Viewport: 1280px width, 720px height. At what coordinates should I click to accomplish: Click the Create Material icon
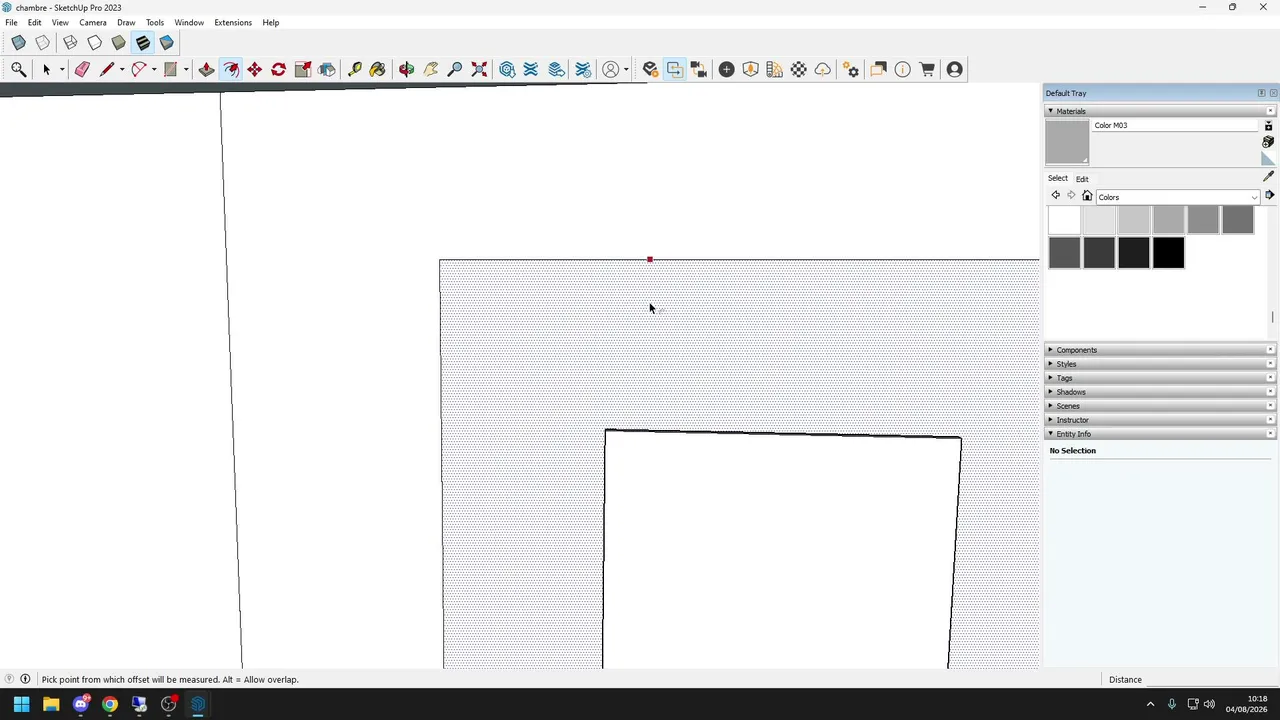pos(1268,142)
